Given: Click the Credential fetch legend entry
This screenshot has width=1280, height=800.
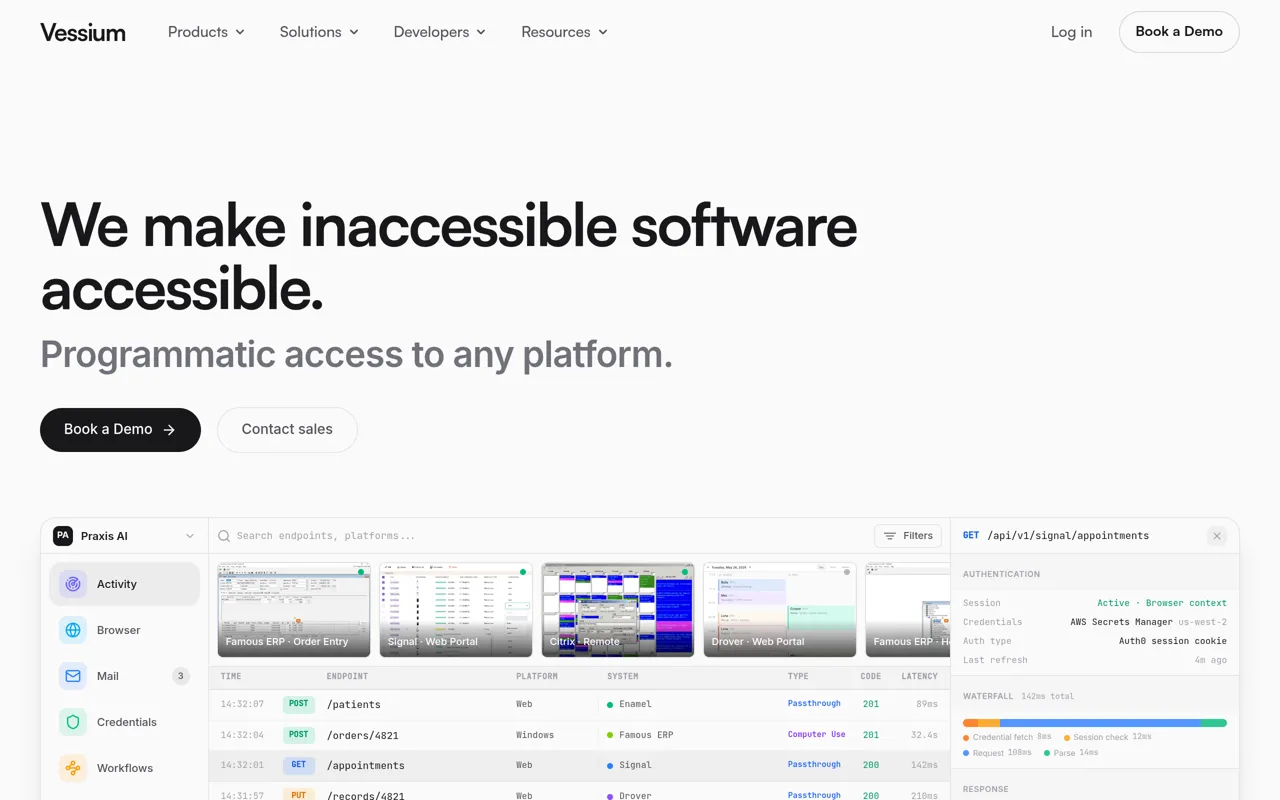Looking at the screenshot, I should pyautogui.click(x=1007, y=737).
